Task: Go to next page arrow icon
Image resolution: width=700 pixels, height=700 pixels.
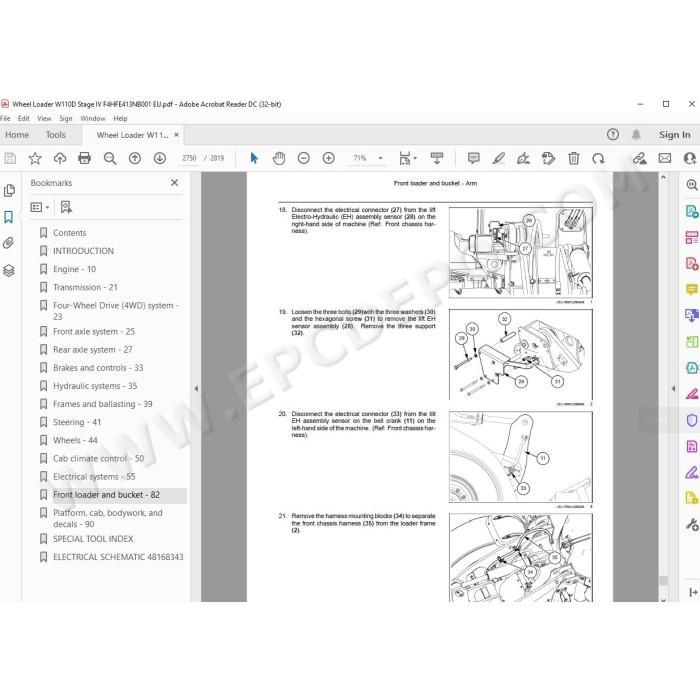Action: click(x=160, y=158)
